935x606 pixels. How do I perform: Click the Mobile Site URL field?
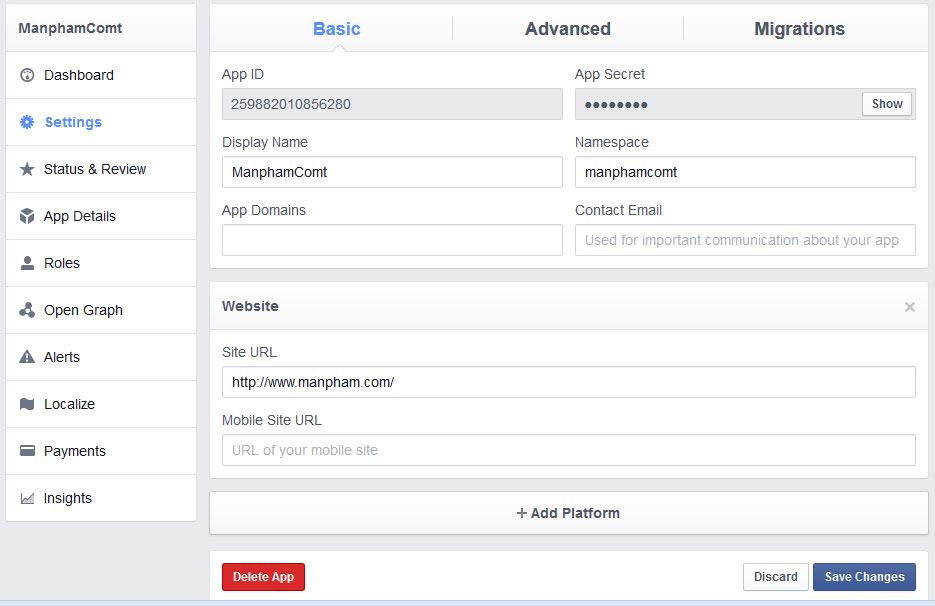point(568,450)
